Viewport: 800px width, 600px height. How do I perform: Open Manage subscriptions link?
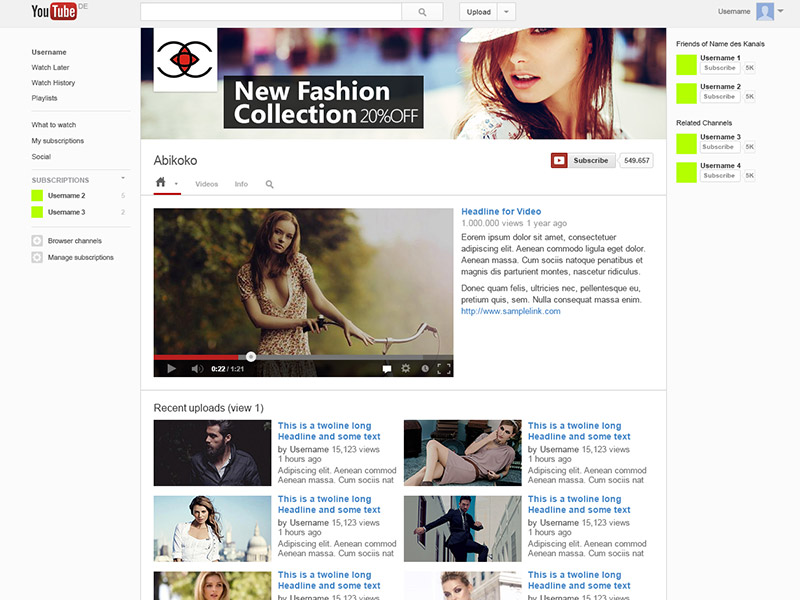pyautogui.click(x=81, y=257)
